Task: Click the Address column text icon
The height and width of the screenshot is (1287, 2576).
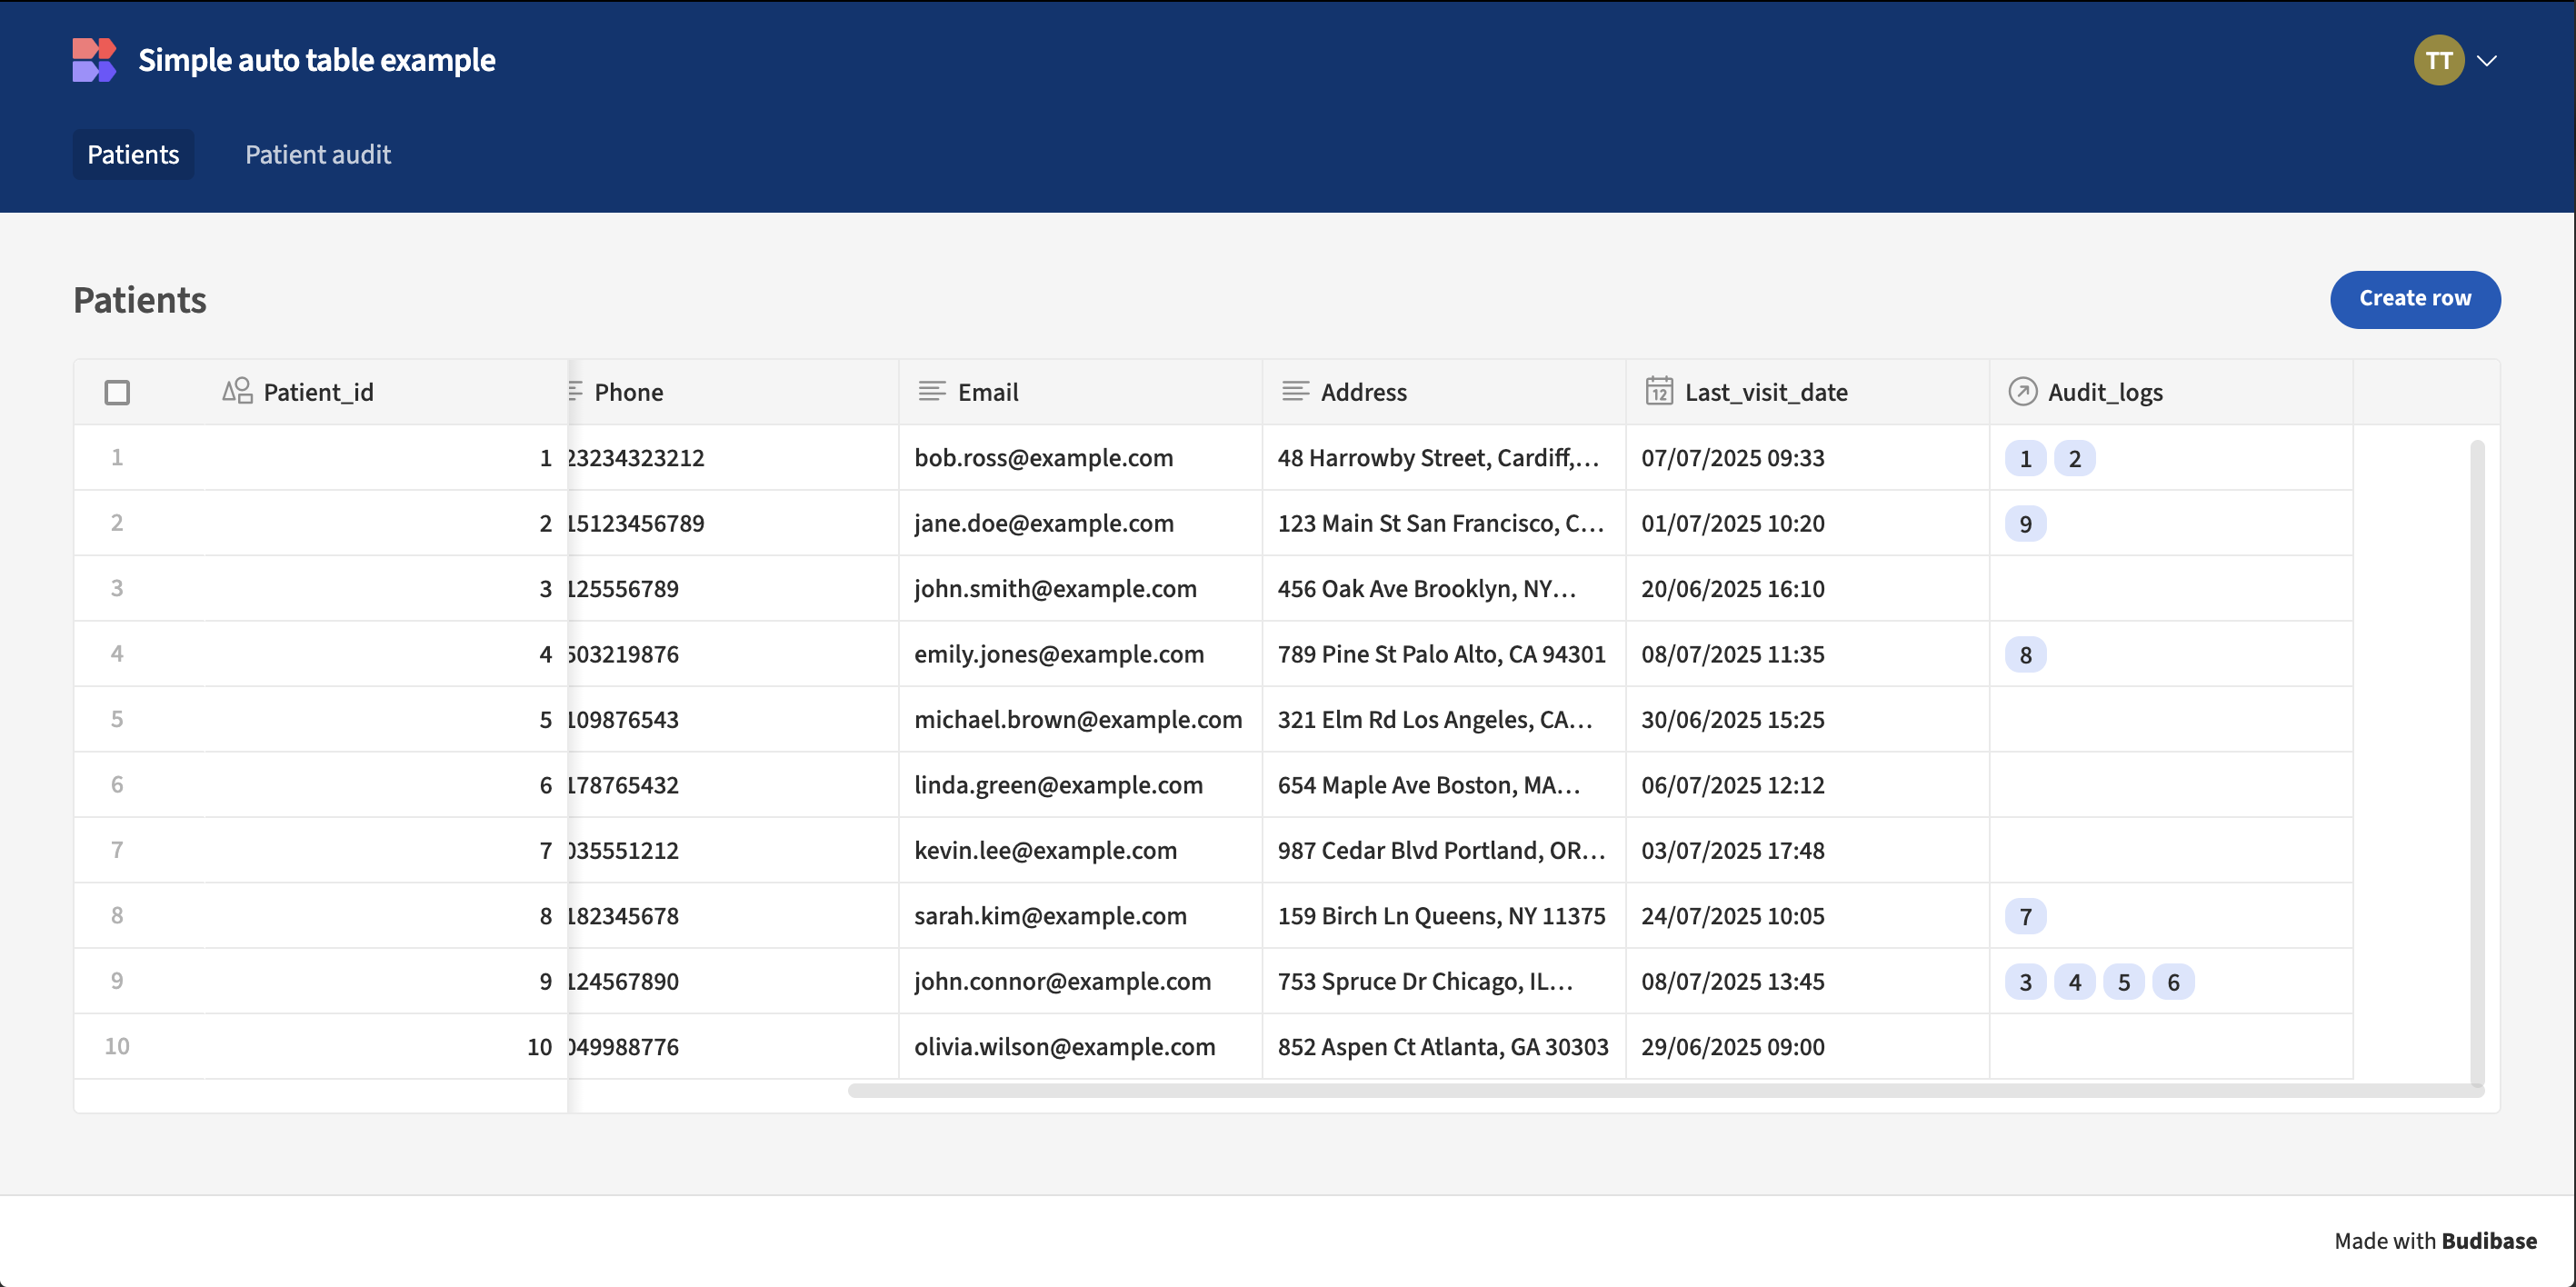Action: click(1295, 391)
